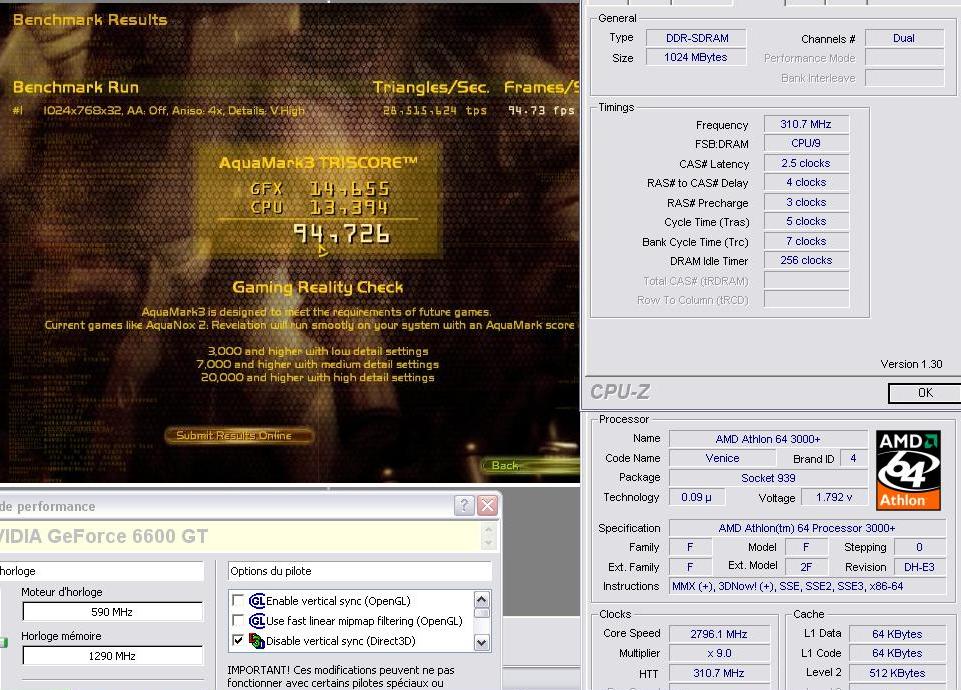Click memory Type DDR-SDRAM field

696,38
